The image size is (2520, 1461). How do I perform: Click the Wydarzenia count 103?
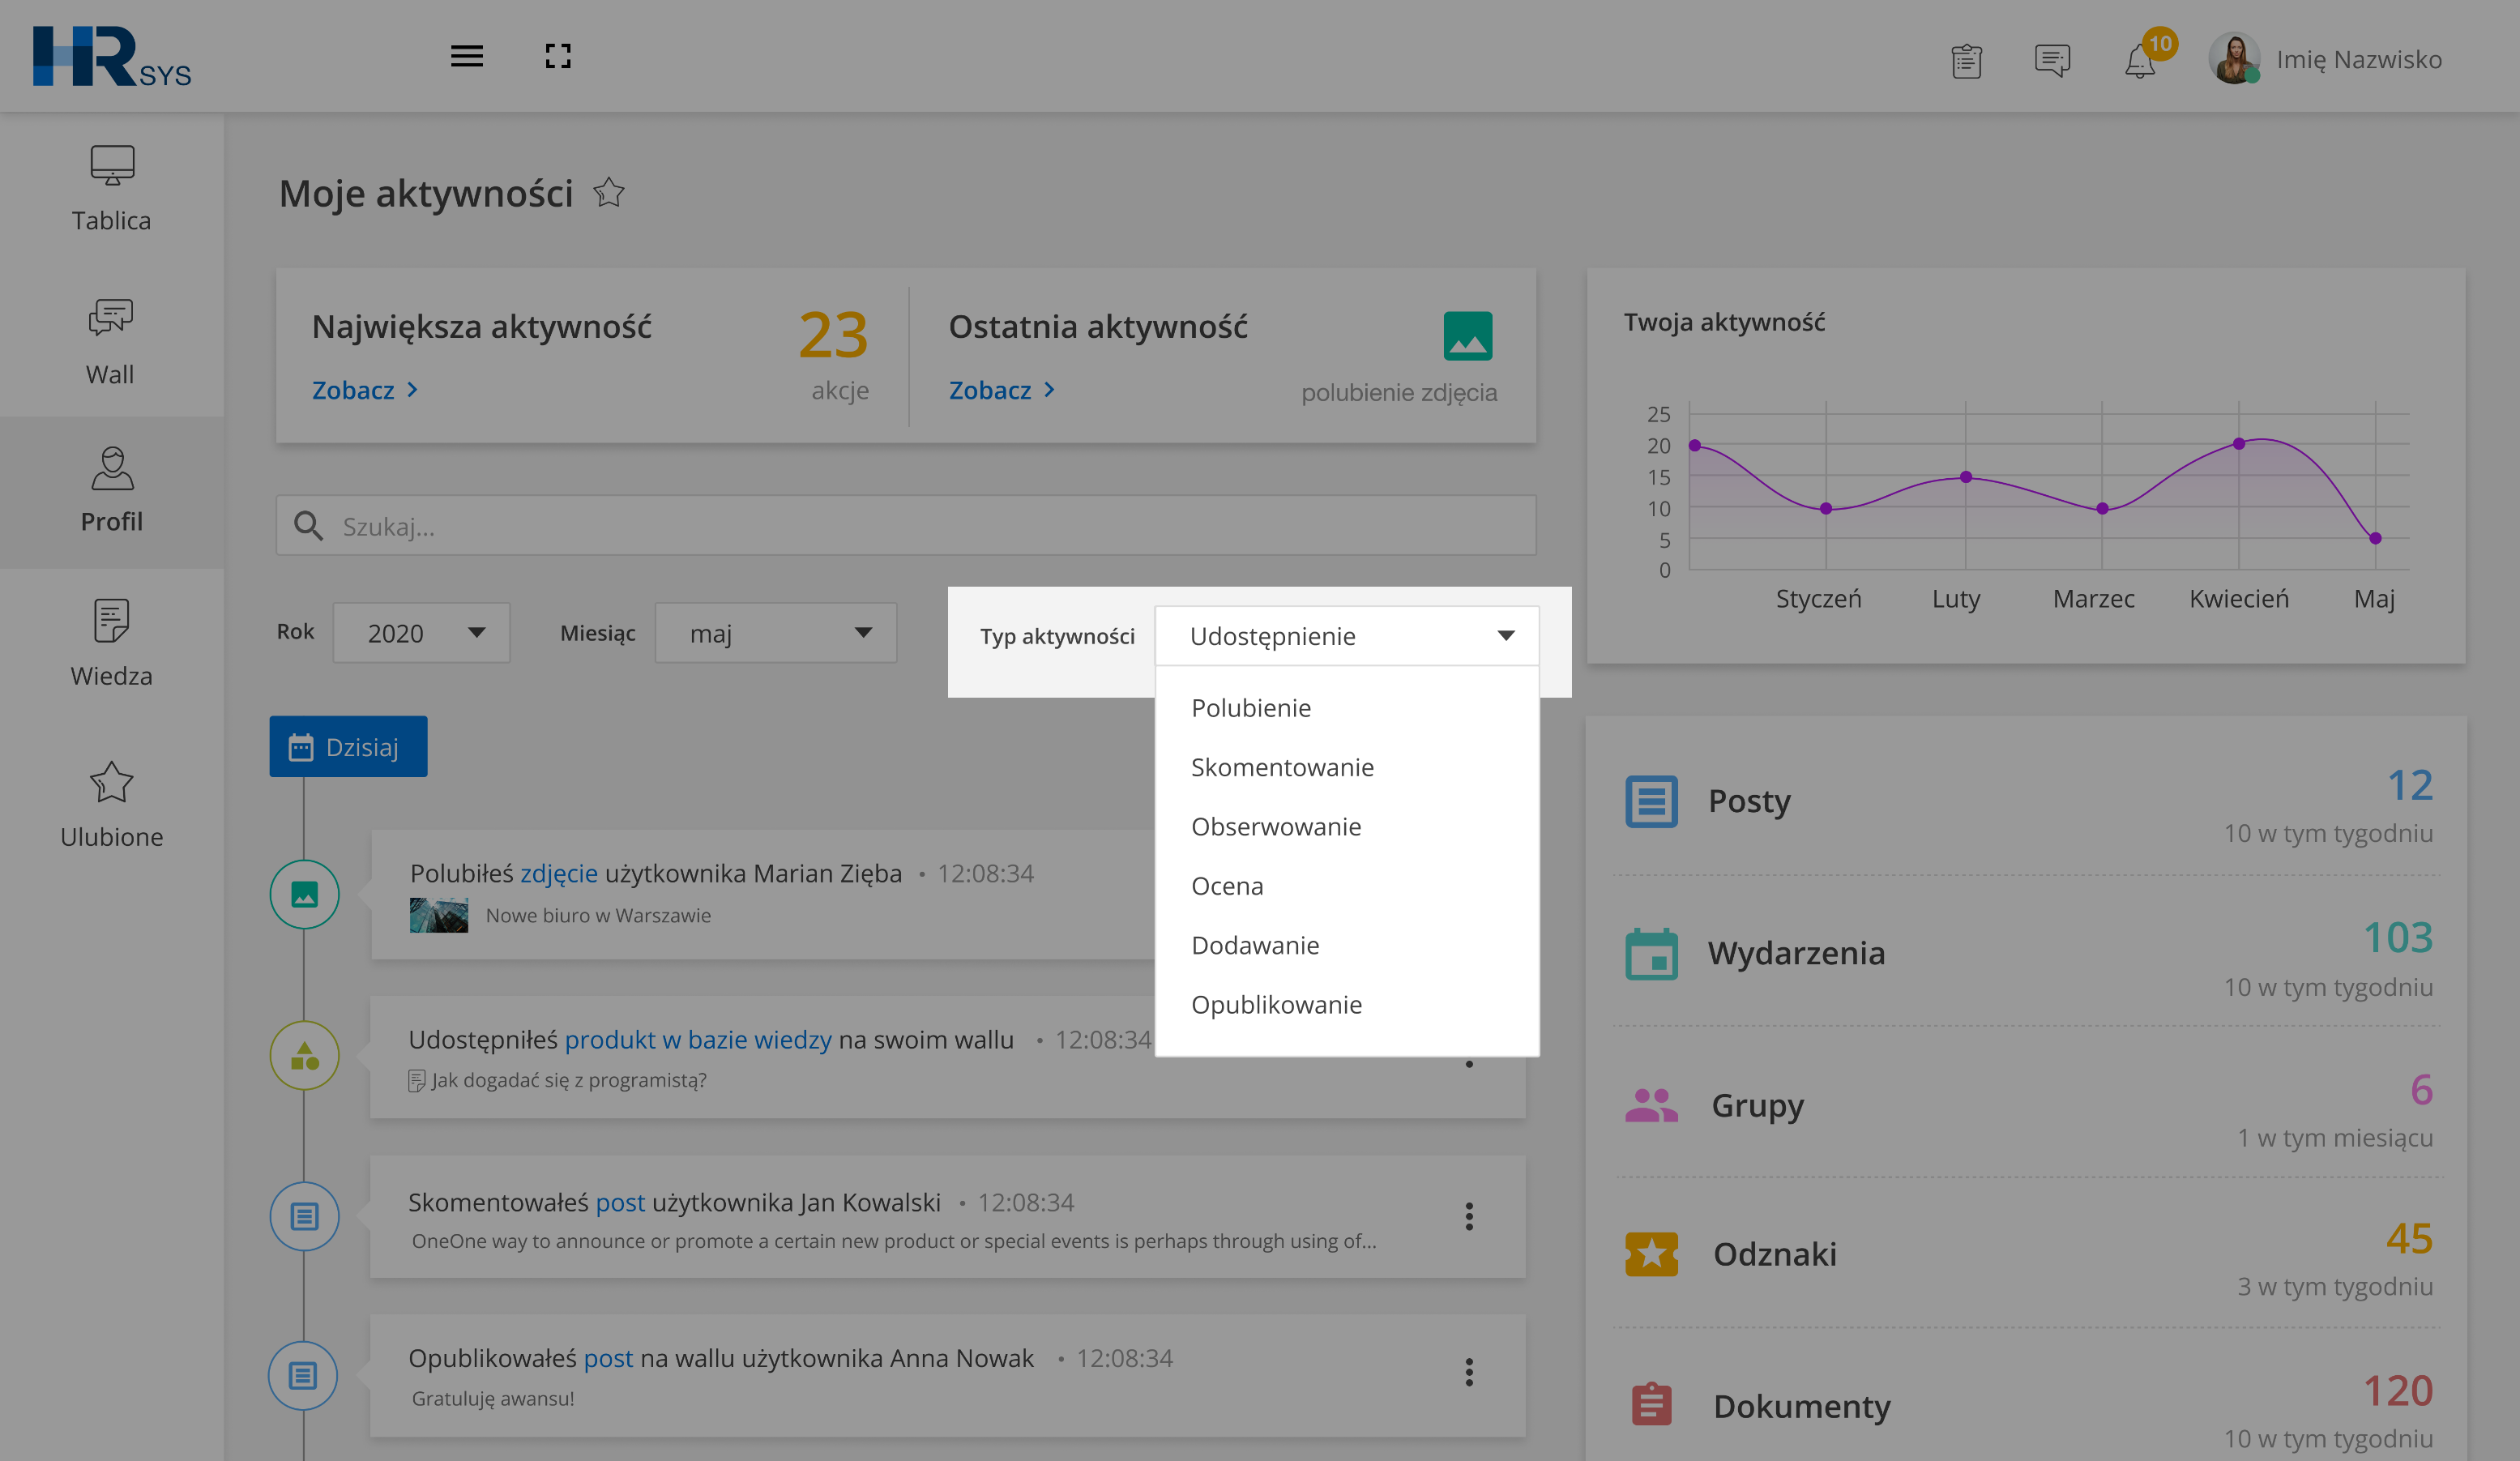(2397, 938)
